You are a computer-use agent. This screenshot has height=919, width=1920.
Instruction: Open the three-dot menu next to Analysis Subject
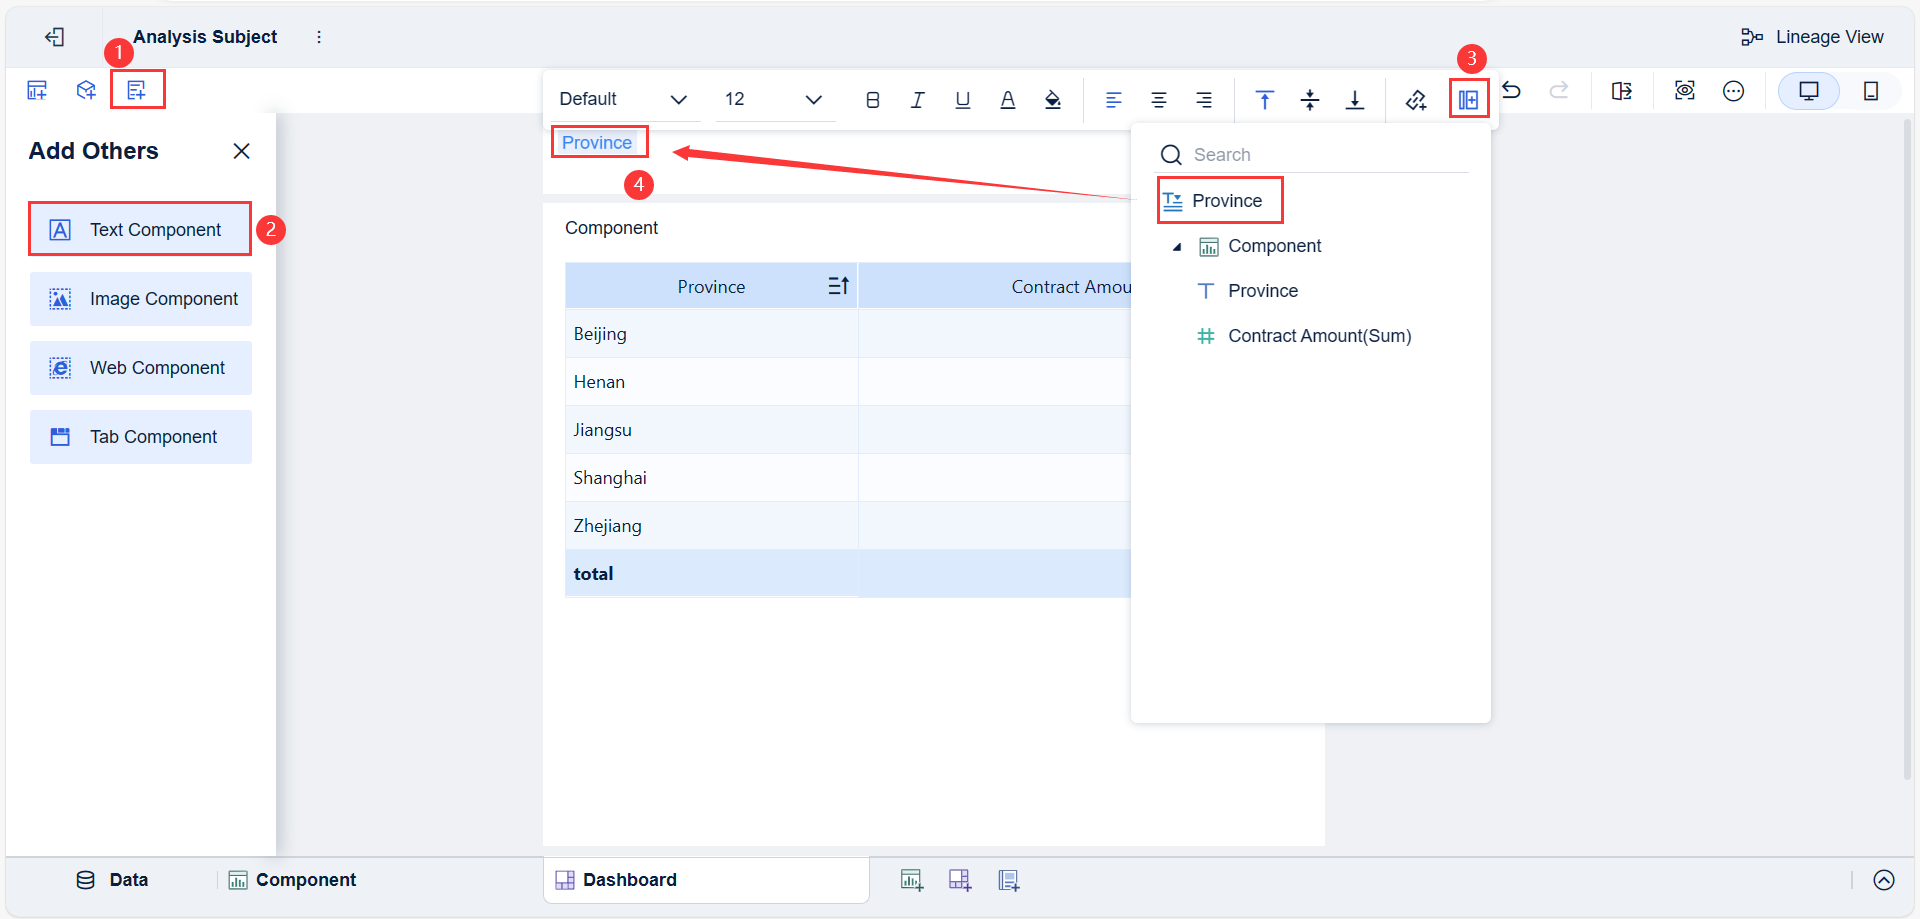319,37
